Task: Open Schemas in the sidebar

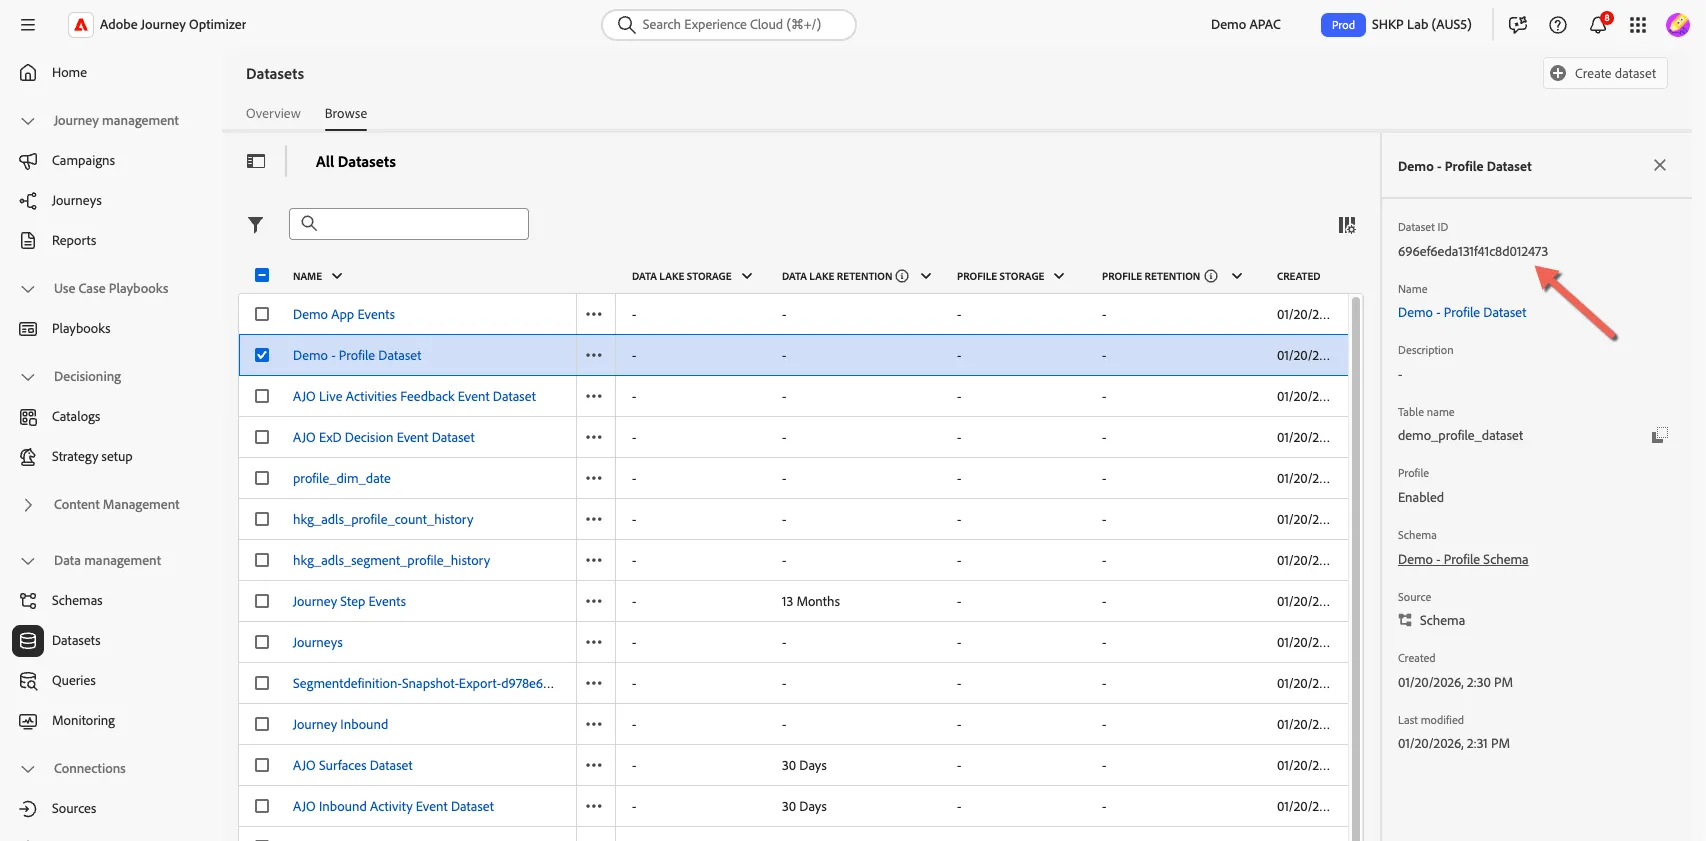Action: (77, 601)
